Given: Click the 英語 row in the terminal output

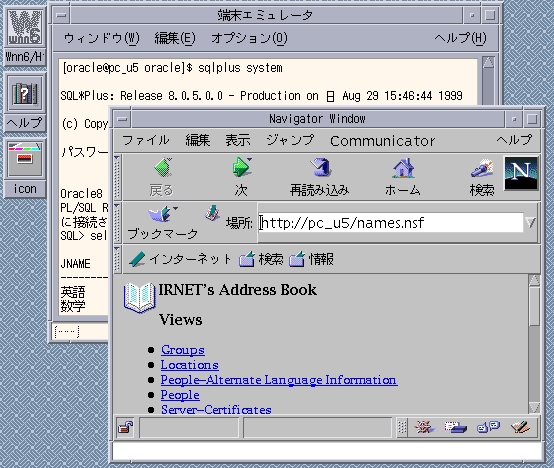Looking at the screenshot, I should pyautogui.click(x=73, y=292).
